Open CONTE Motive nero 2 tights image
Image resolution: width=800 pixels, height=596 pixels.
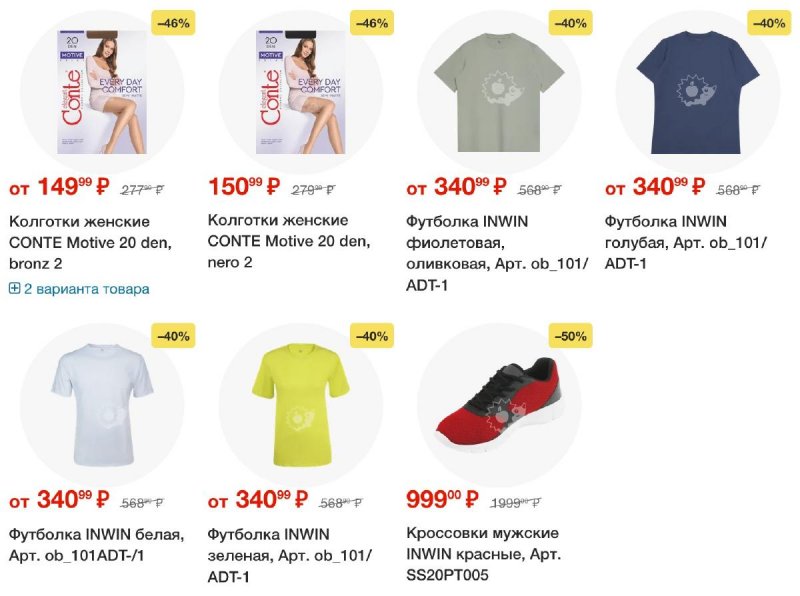[x=301, y=92]
